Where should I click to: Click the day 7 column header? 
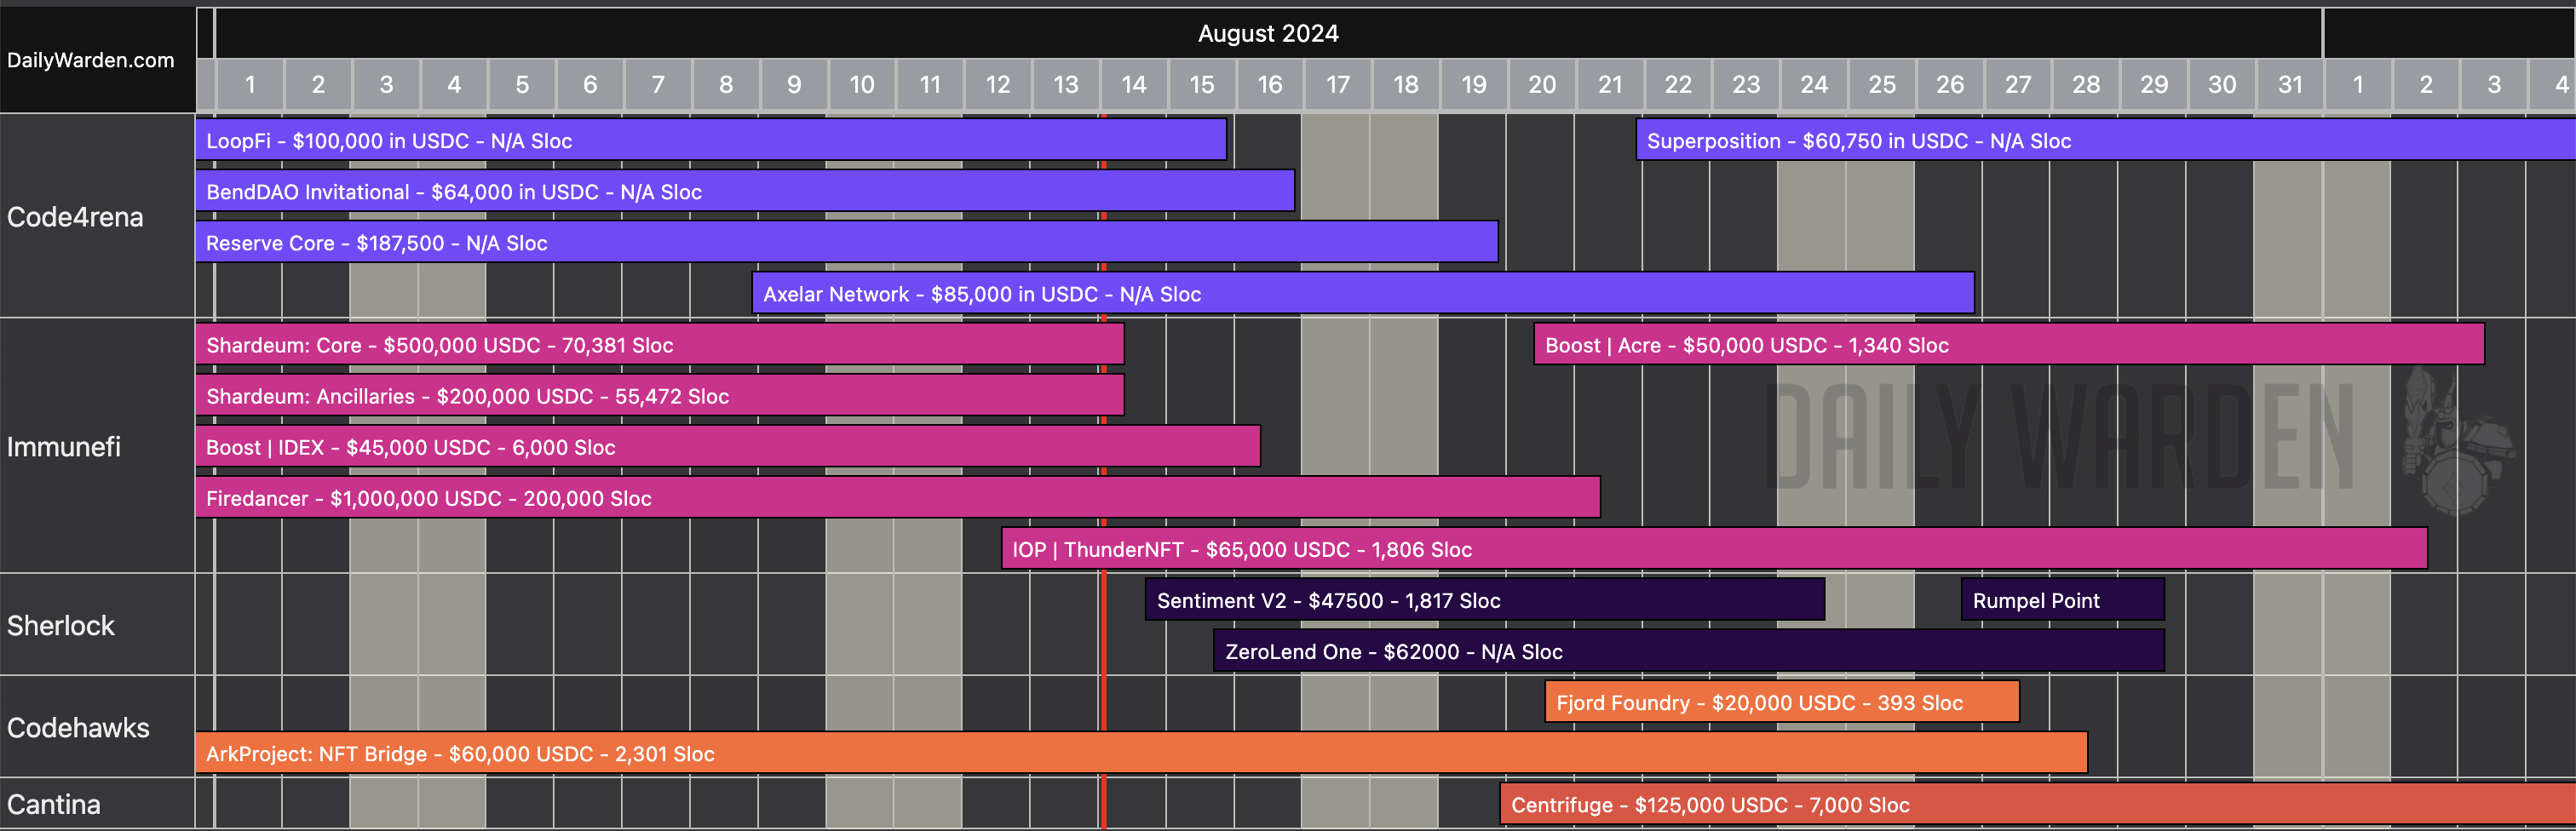point(658,84)
